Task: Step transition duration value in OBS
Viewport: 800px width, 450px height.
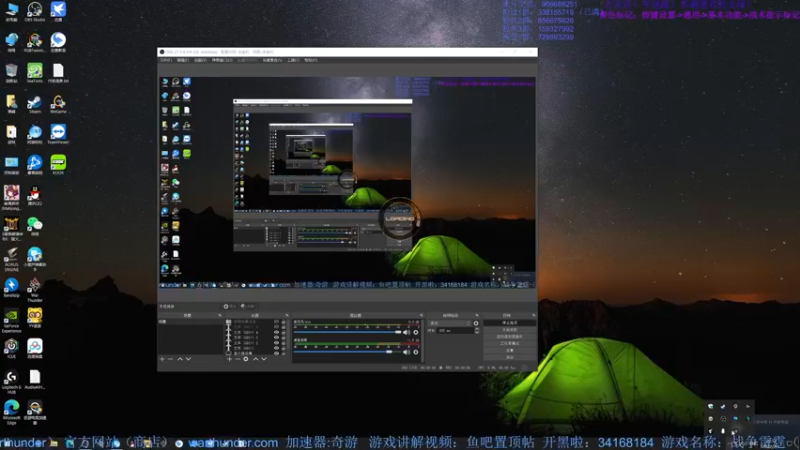Action: (x=477, y=331)
